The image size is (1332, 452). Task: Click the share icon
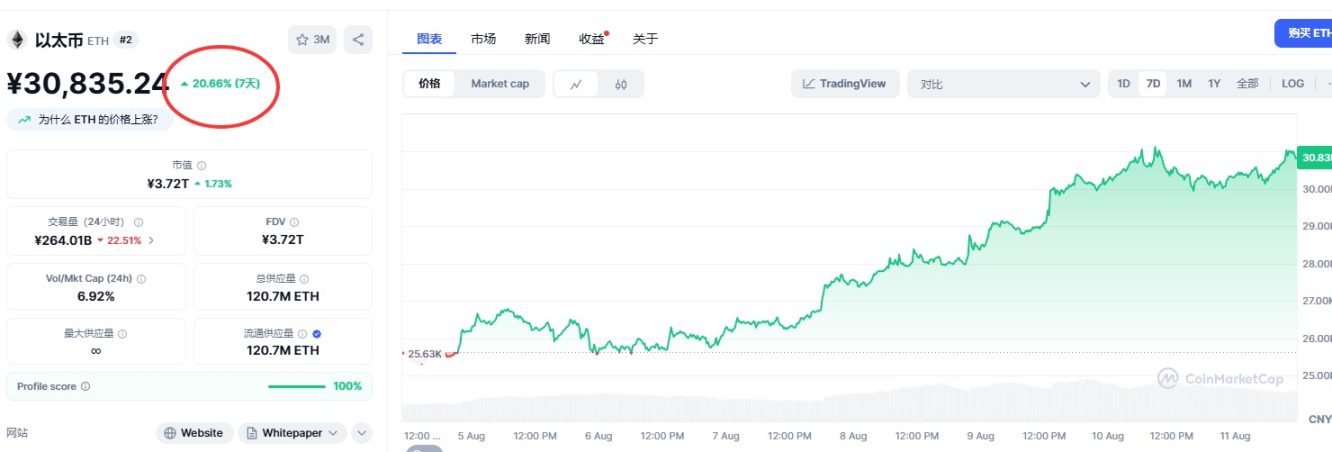(x=358, y=40)
